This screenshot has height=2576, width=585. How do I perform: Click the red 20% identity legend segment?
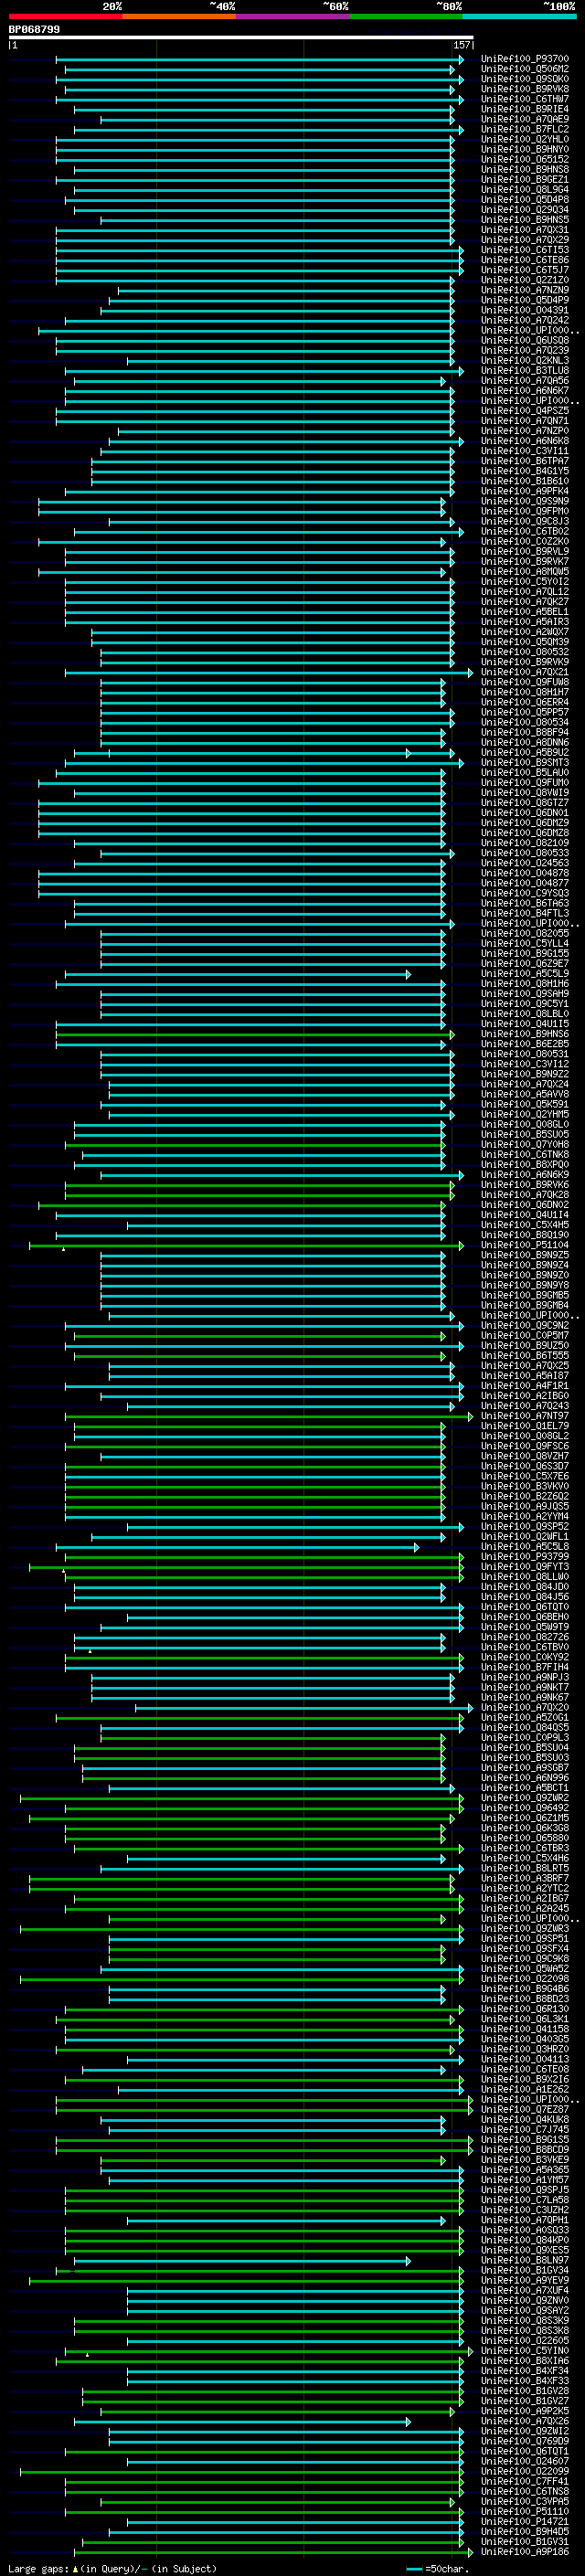(65, 16)
